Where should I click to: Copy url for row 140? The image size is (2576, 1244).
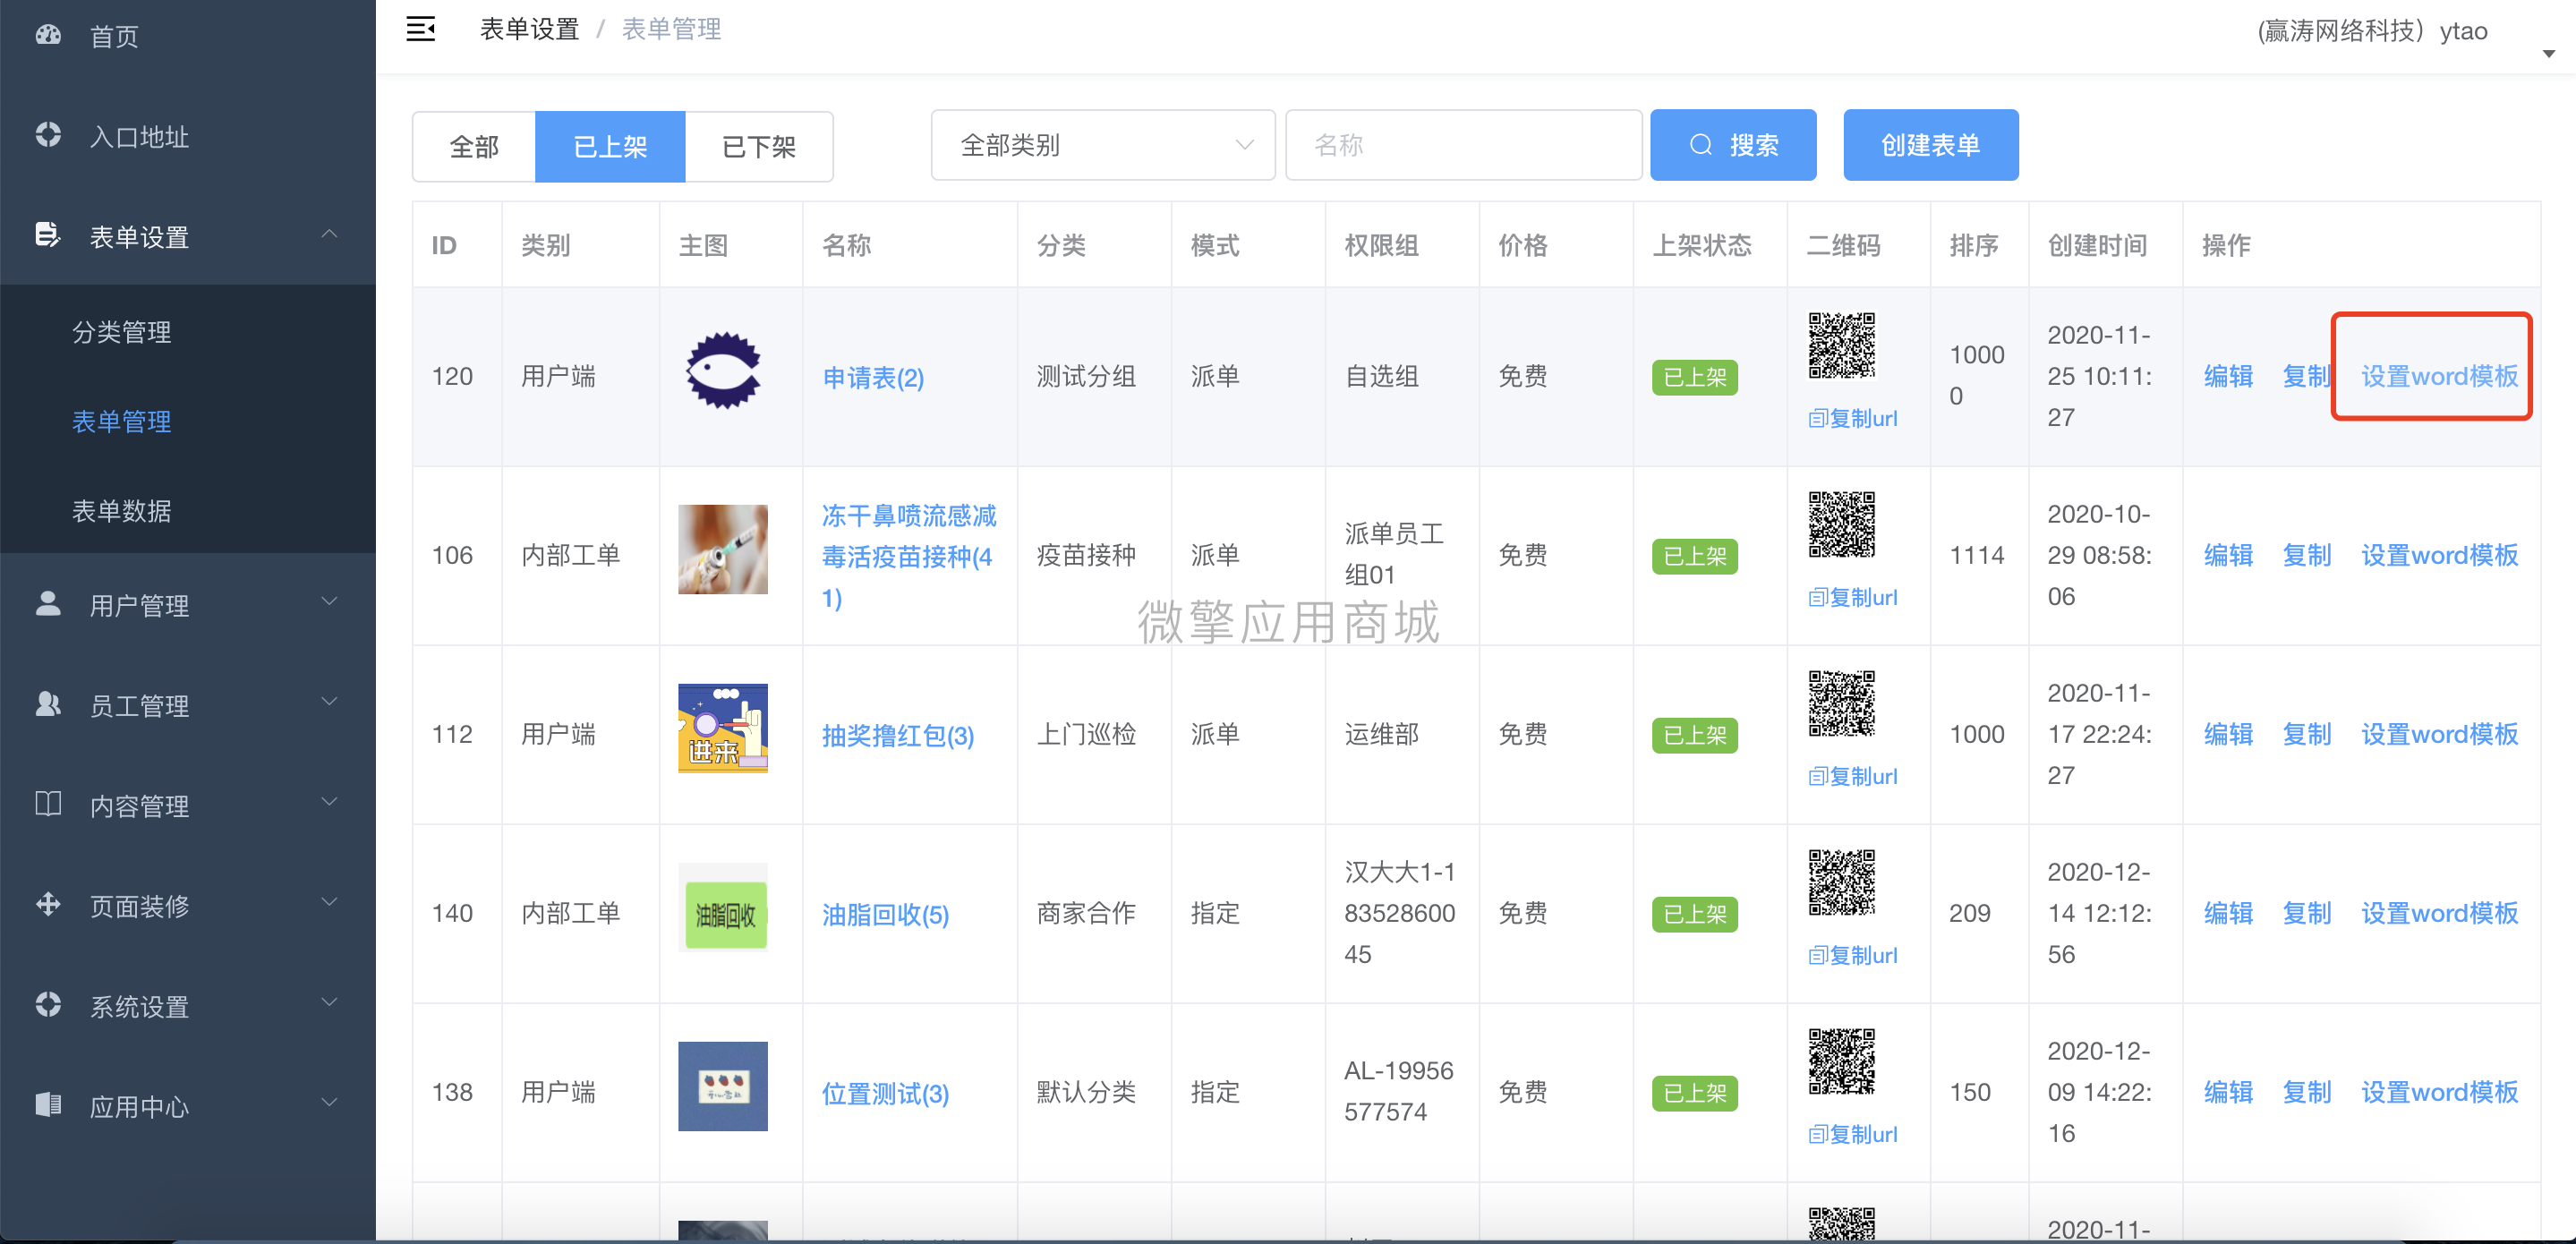[x=1852, y=955]
